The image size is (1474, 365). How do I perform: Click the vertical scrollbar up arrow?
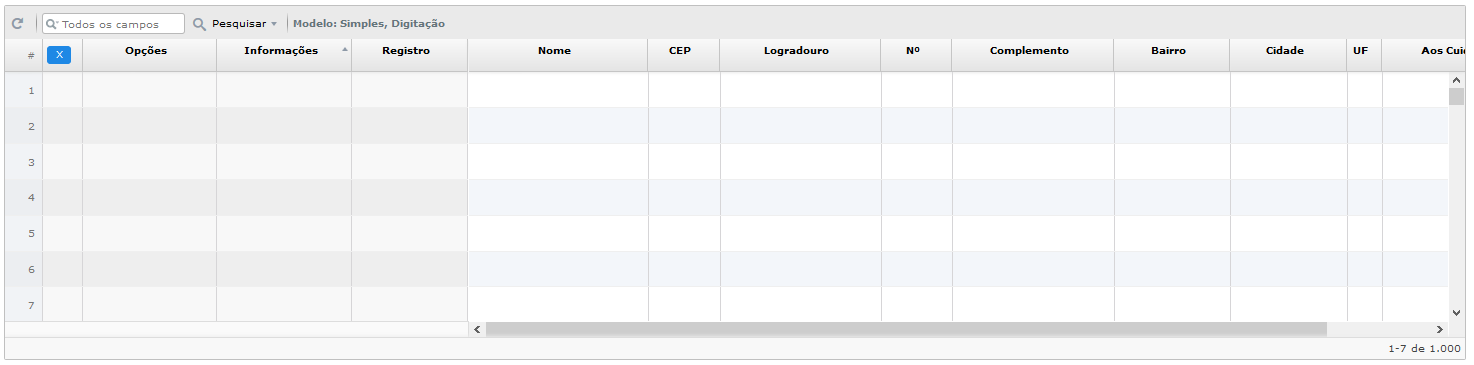tap(1456, 80)
